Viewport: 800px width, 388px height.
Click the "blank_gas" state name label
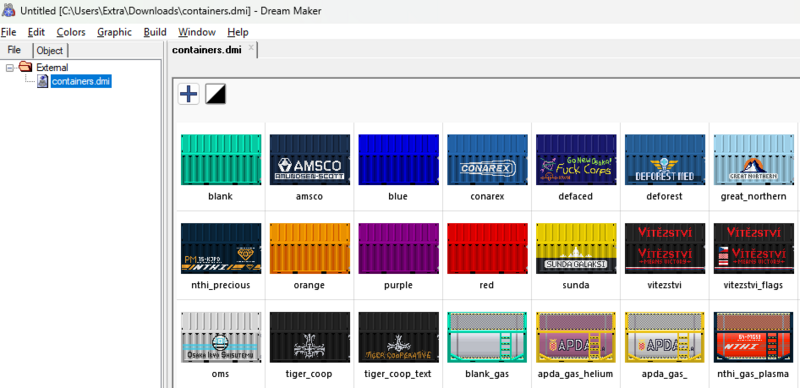point(487,374)
